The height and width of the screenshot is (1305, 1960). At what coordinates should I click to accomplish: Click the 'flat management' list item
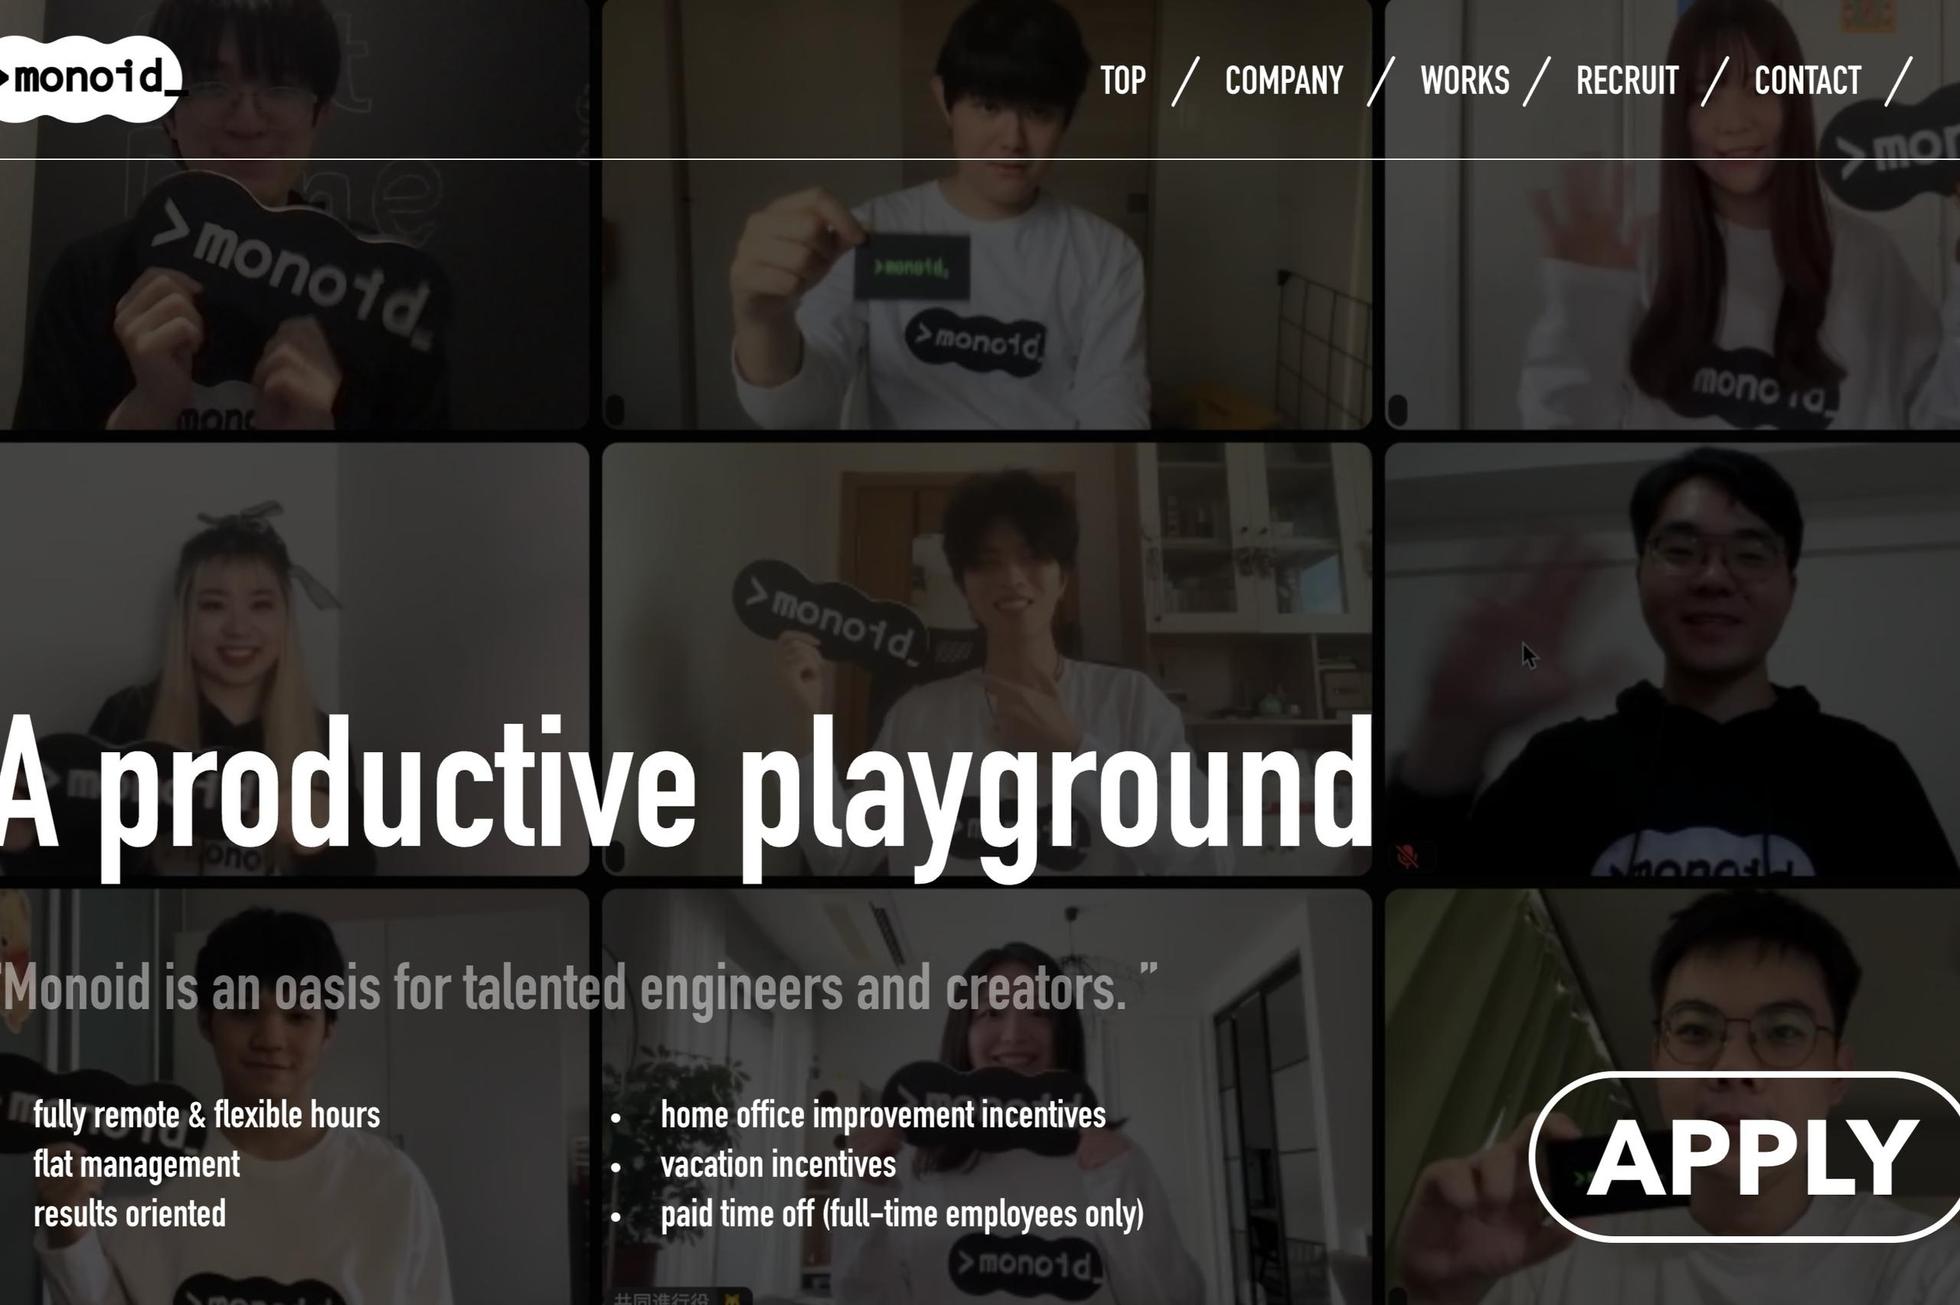coord(137,1165)
